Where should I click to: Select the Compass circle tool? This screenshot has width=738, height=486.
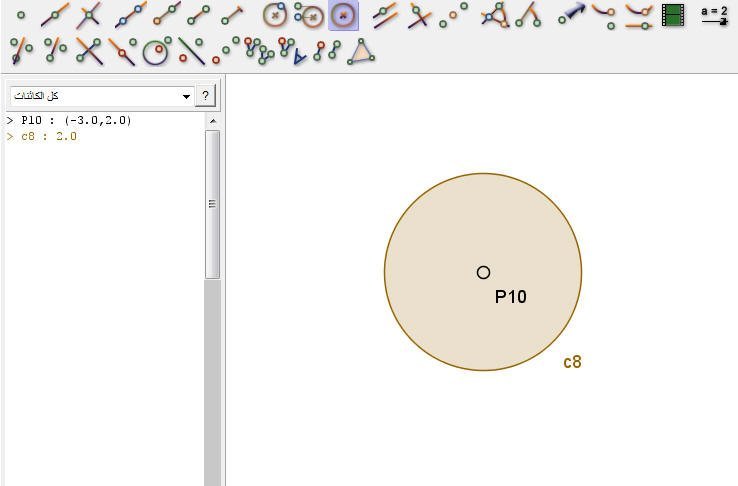click(x=309, y=16)
